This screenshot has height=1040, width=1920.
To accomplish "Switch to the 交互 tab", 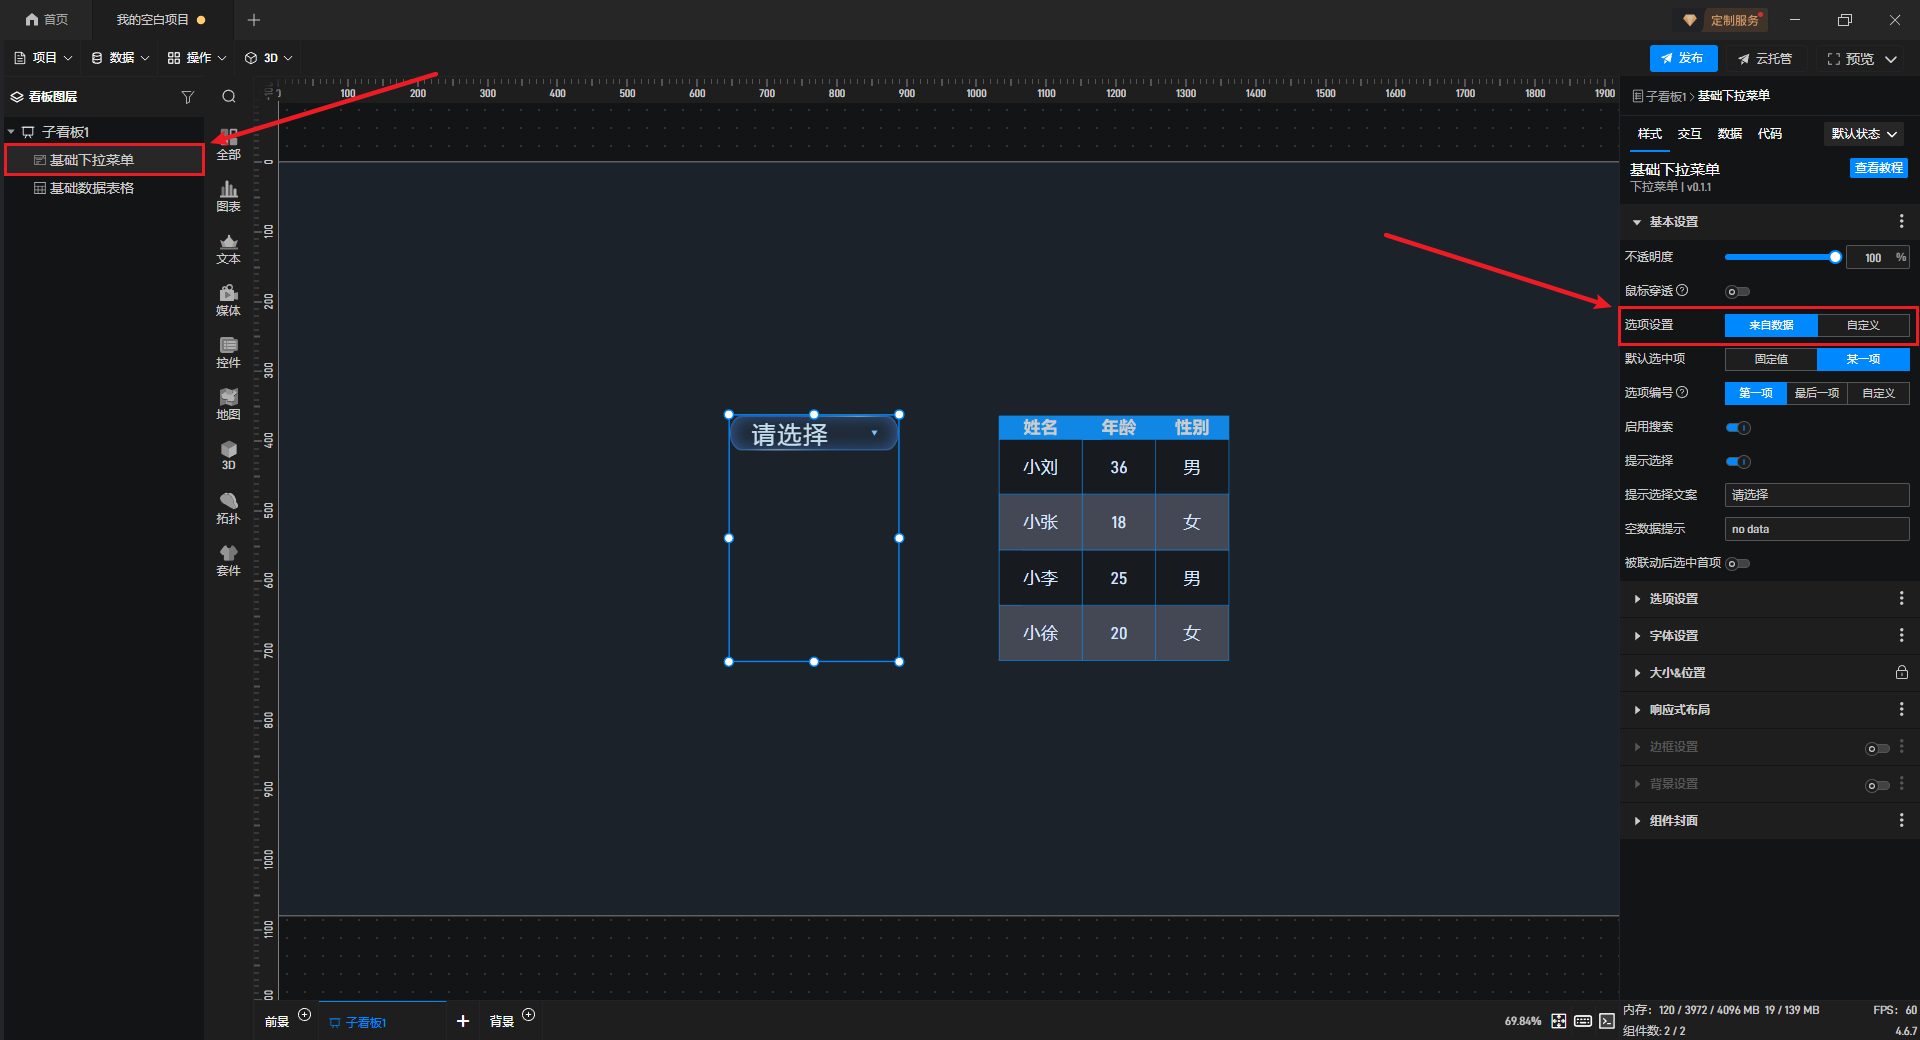I will [1689, 134].
